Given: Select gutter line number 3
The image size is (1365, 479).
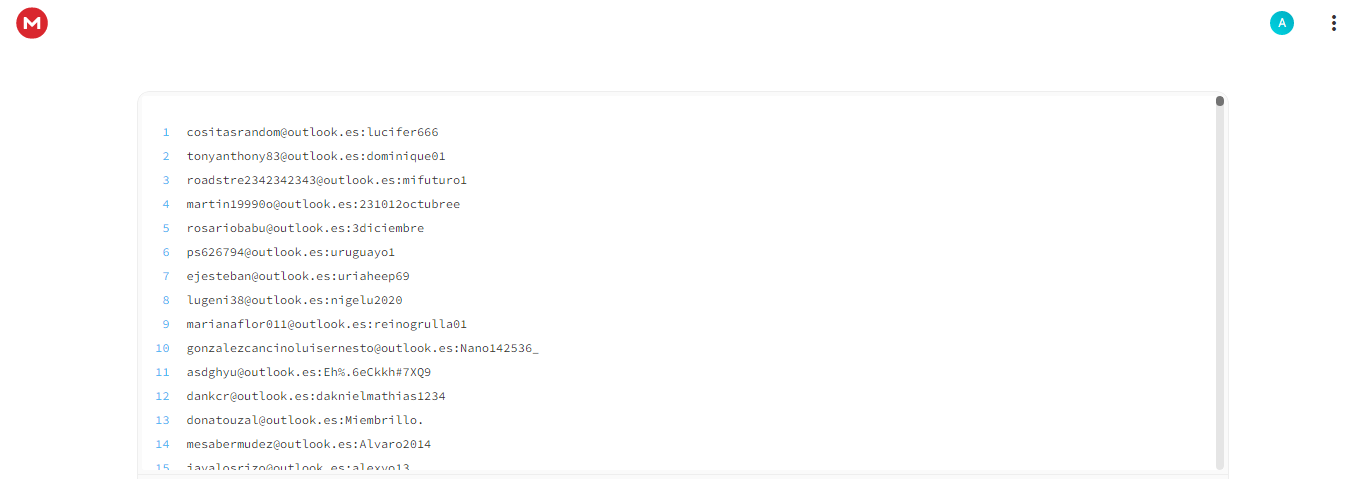Looking at the screenshot, I should (166, 180).
